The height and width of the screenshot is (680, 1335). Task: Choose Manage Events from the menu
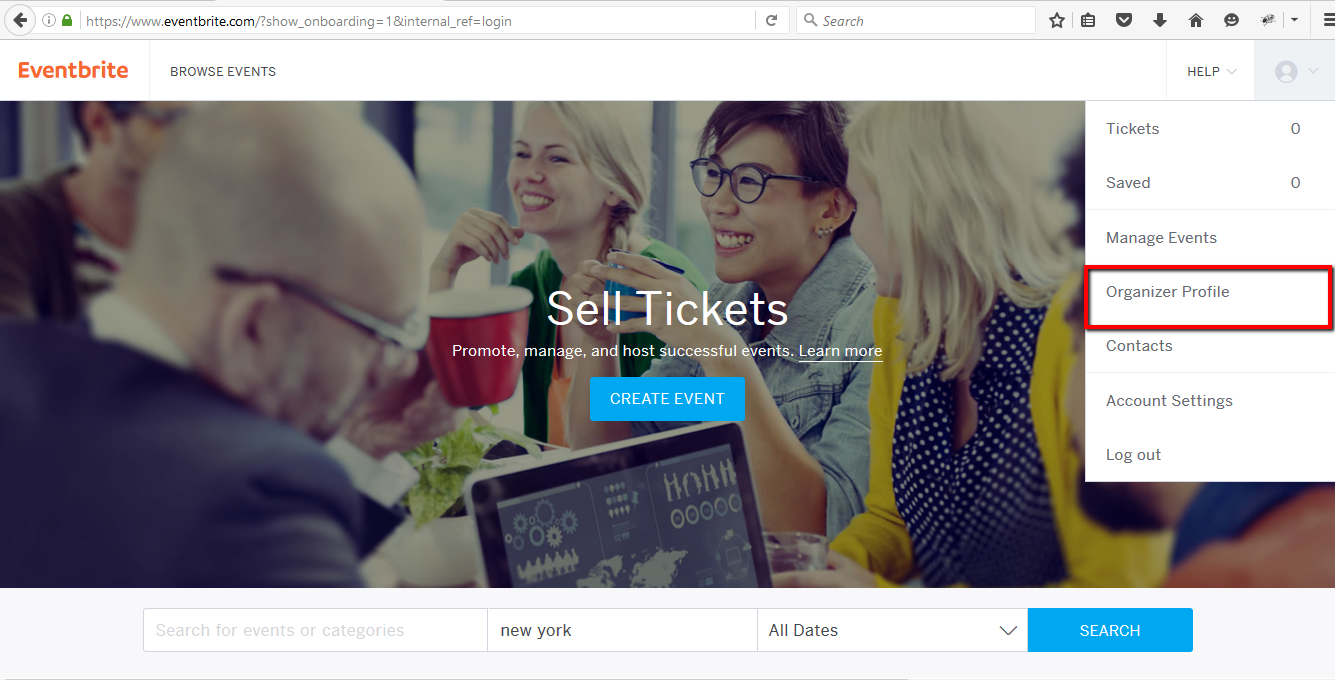tap(1161, 238)
